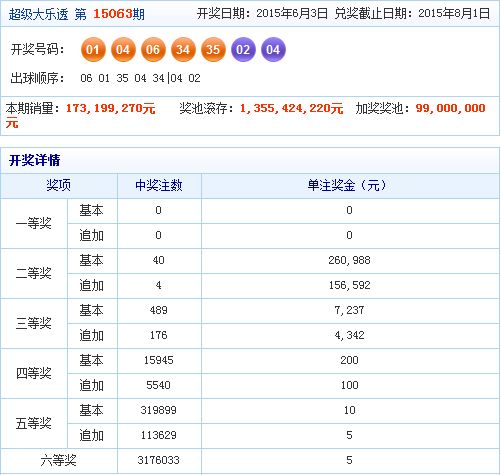
Task: Click the orange 04 lottery ball
Action: [123, 50]
